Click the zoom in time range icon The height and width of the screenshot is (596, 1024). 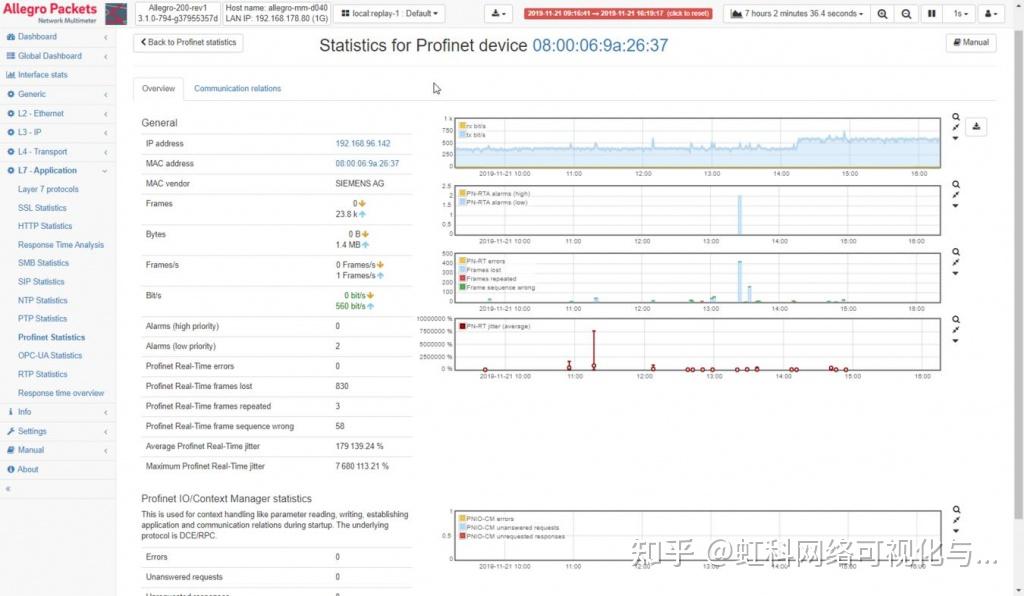(882, 13)
